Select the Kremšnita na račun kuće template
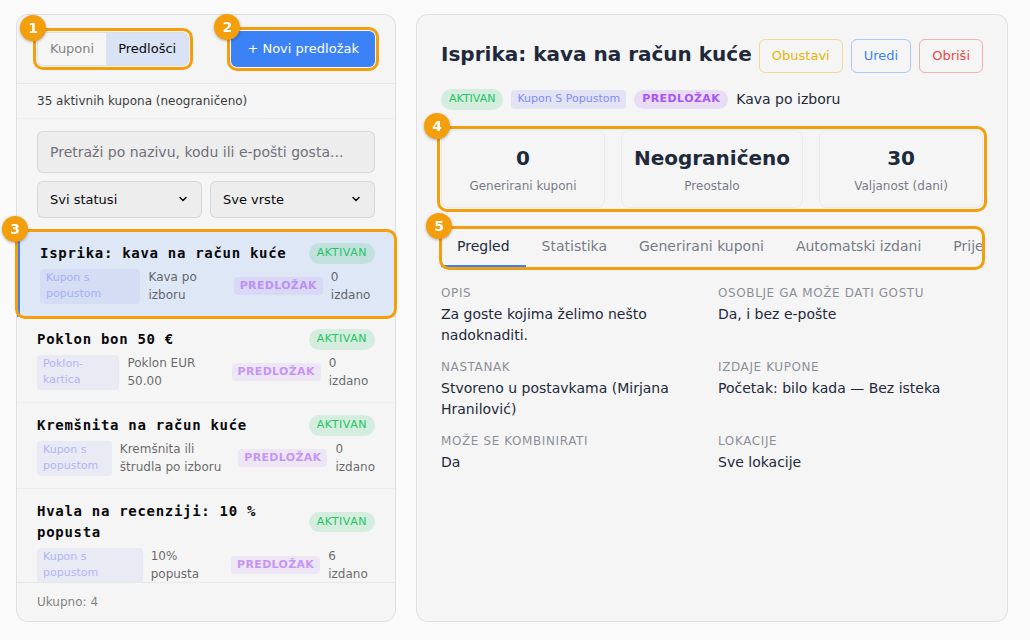The width and height of the screenshot is (1030, 640). [206, 446]
